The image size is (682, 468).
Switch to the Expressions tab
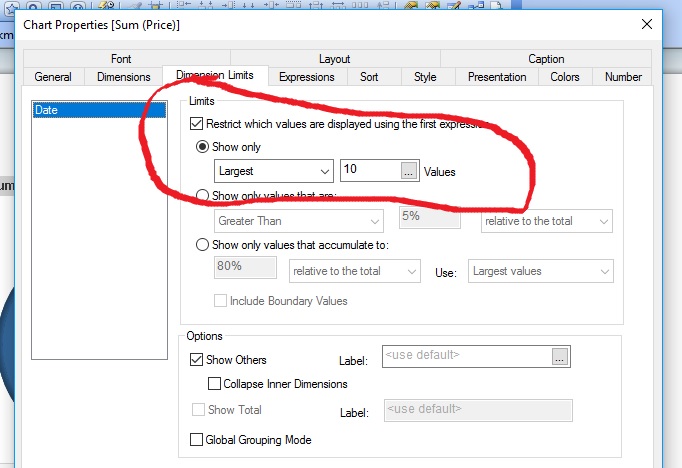[x=307, y=77]
